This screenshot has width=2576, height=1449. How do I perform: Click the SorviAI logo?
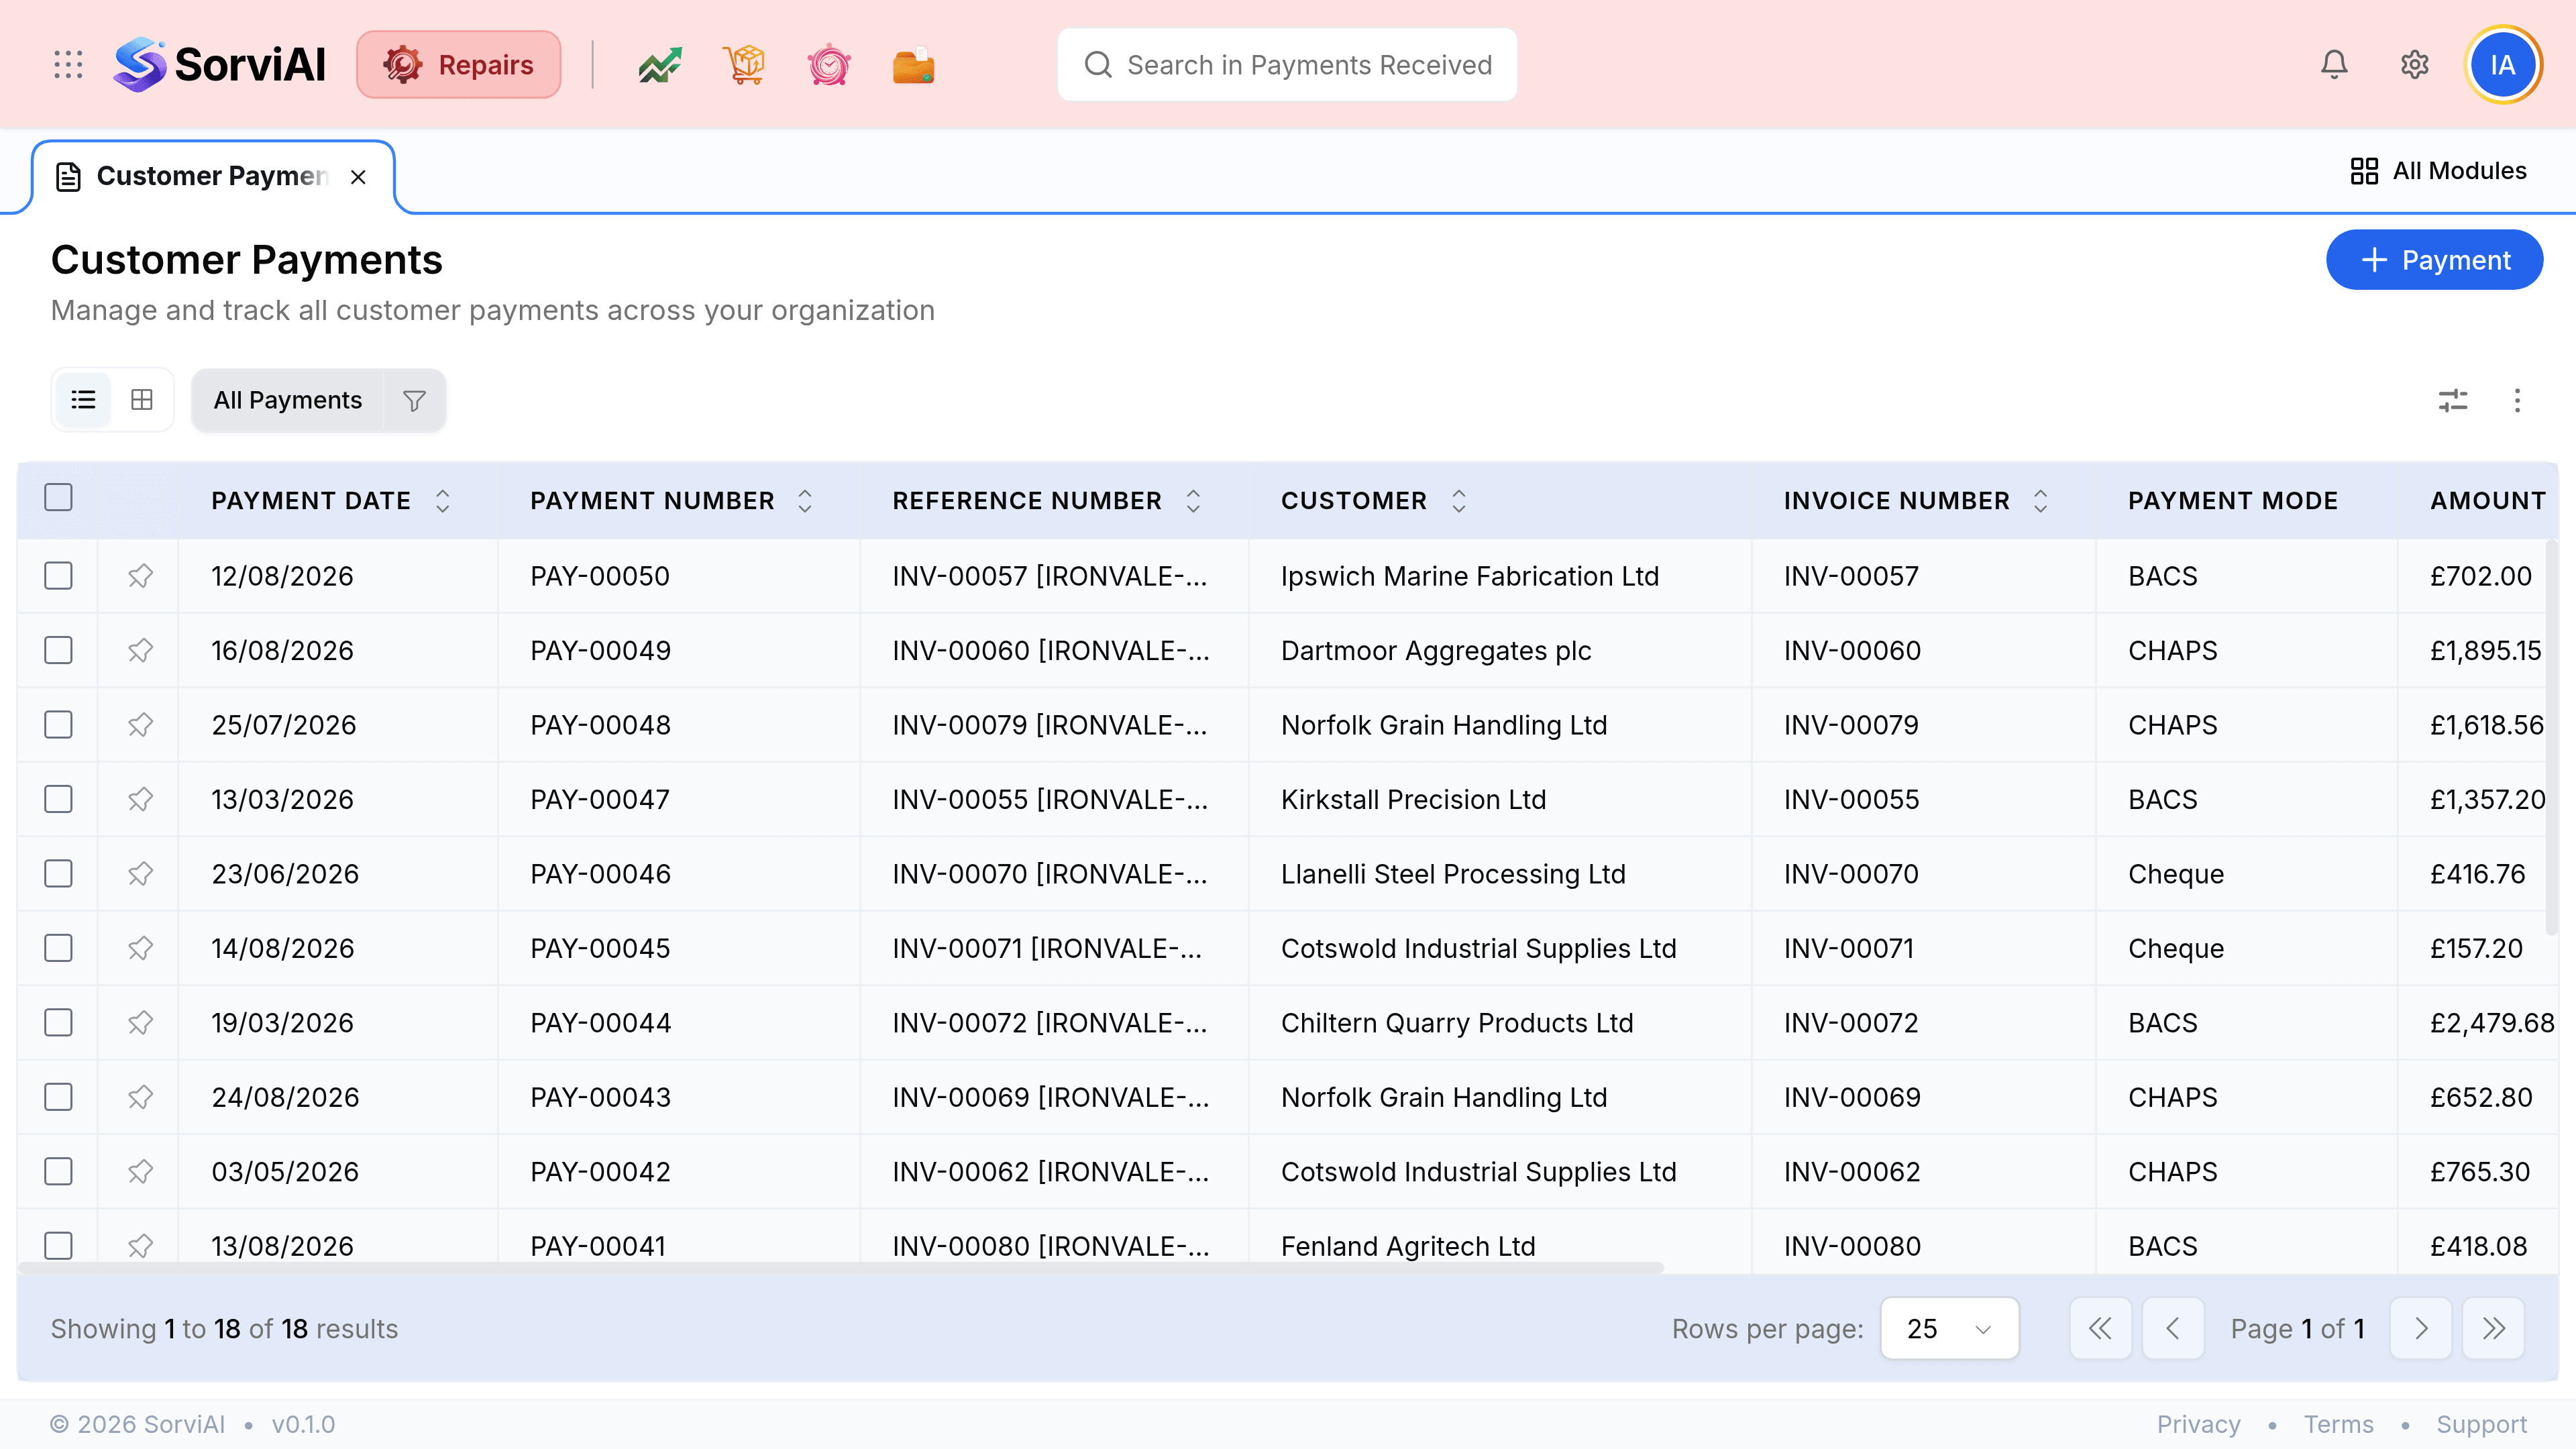[220, 65]
